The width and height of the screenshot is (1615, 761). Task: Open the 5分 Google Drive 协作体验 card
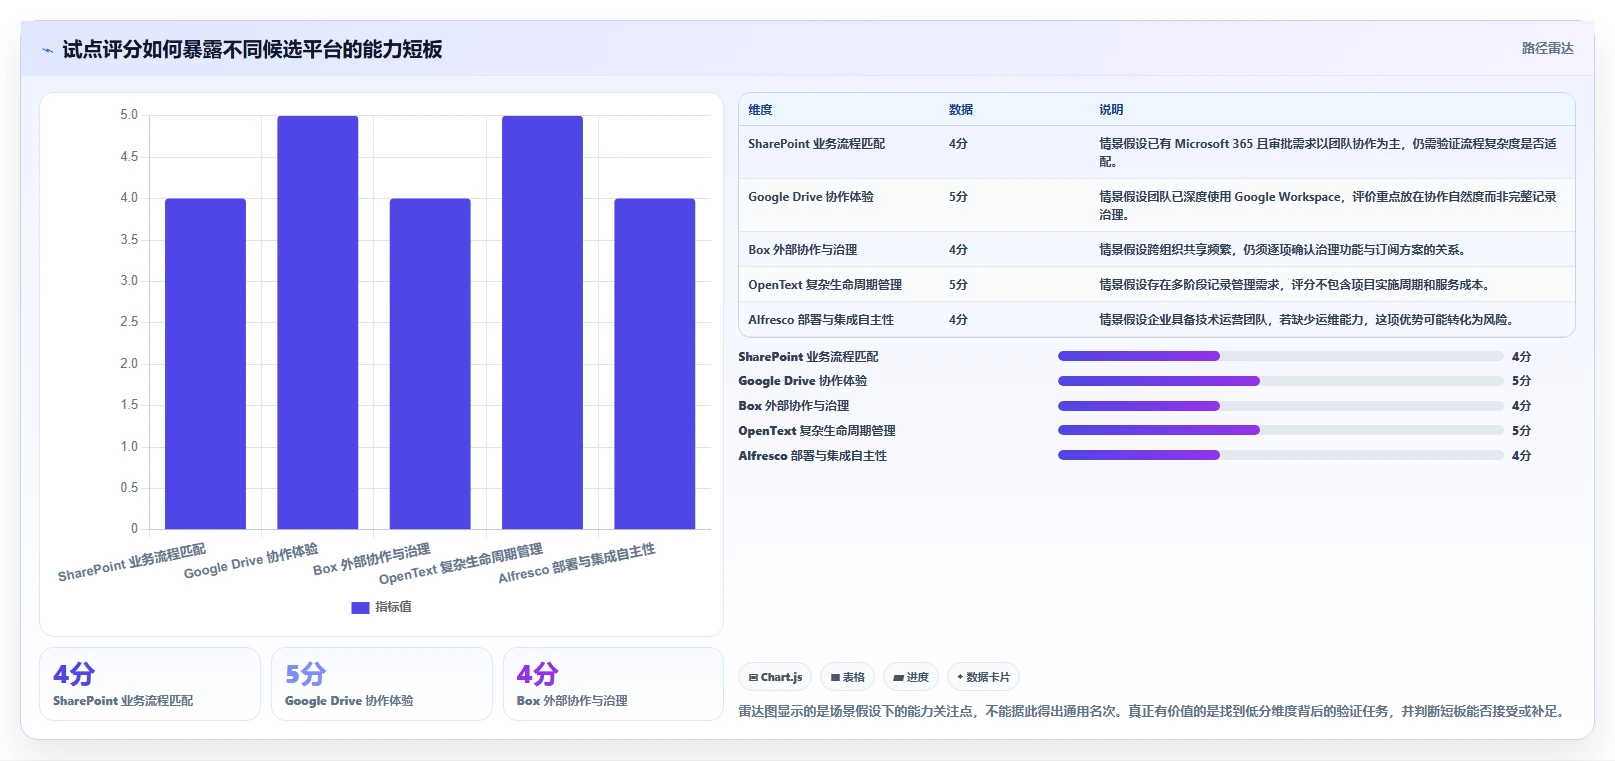(x=382, y=684)
